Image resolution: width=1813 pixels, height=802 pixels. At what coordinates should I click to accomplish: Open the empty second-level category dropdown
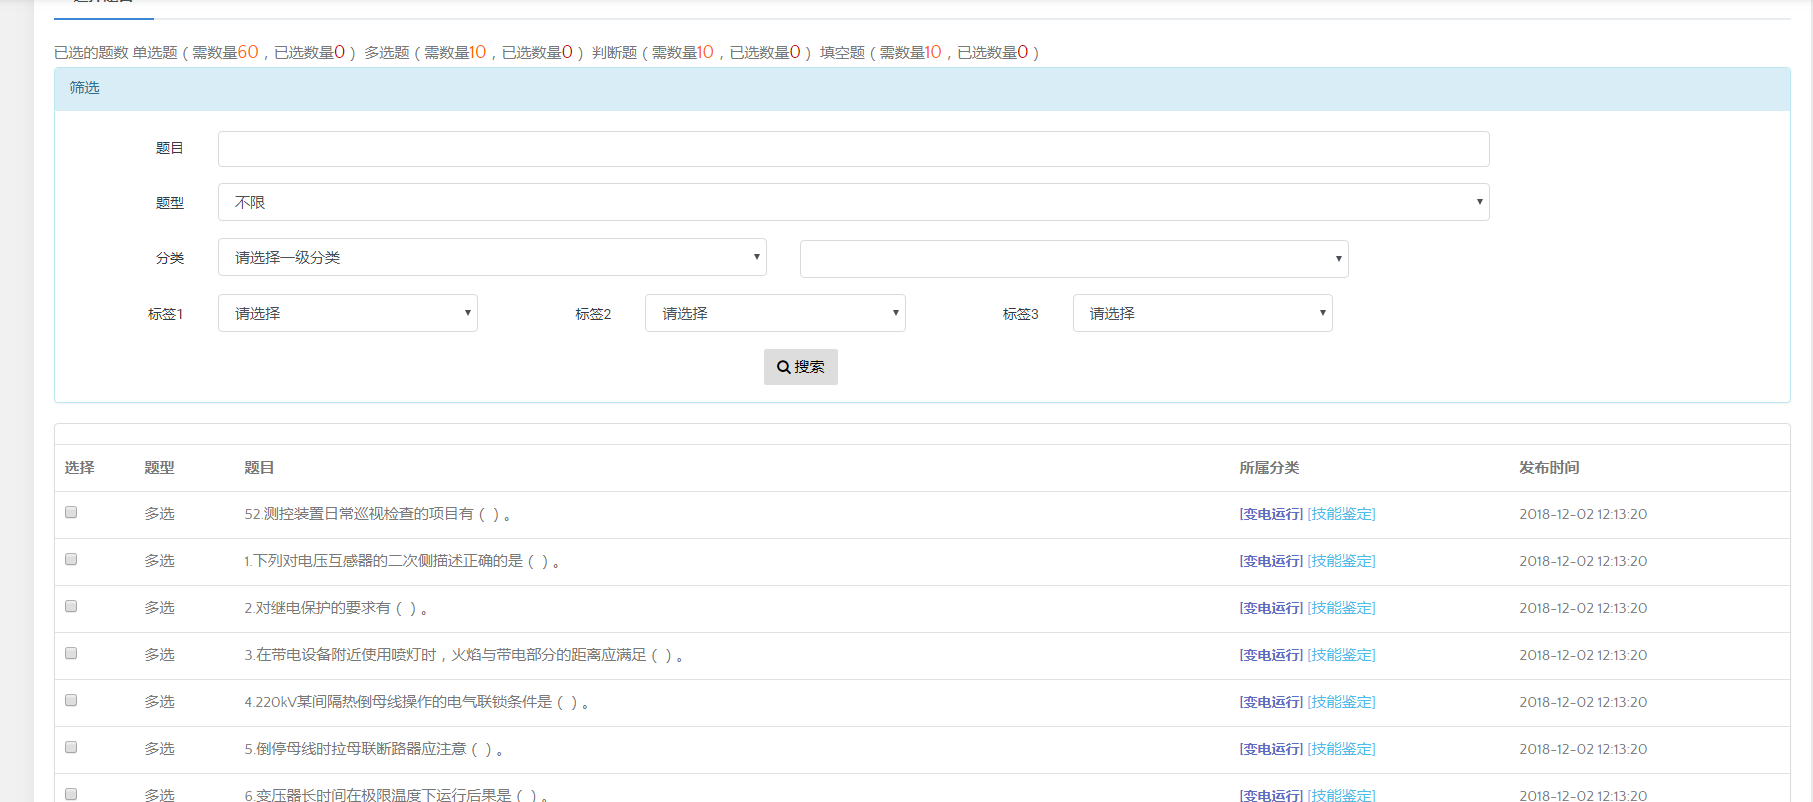pos(1073,259)
